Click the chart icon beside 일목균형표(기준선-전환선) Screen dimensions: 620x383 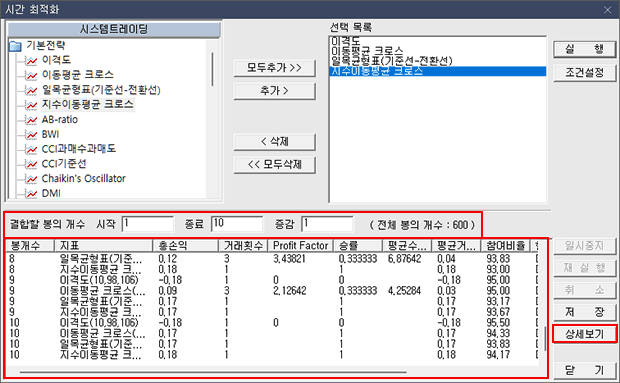31,90
